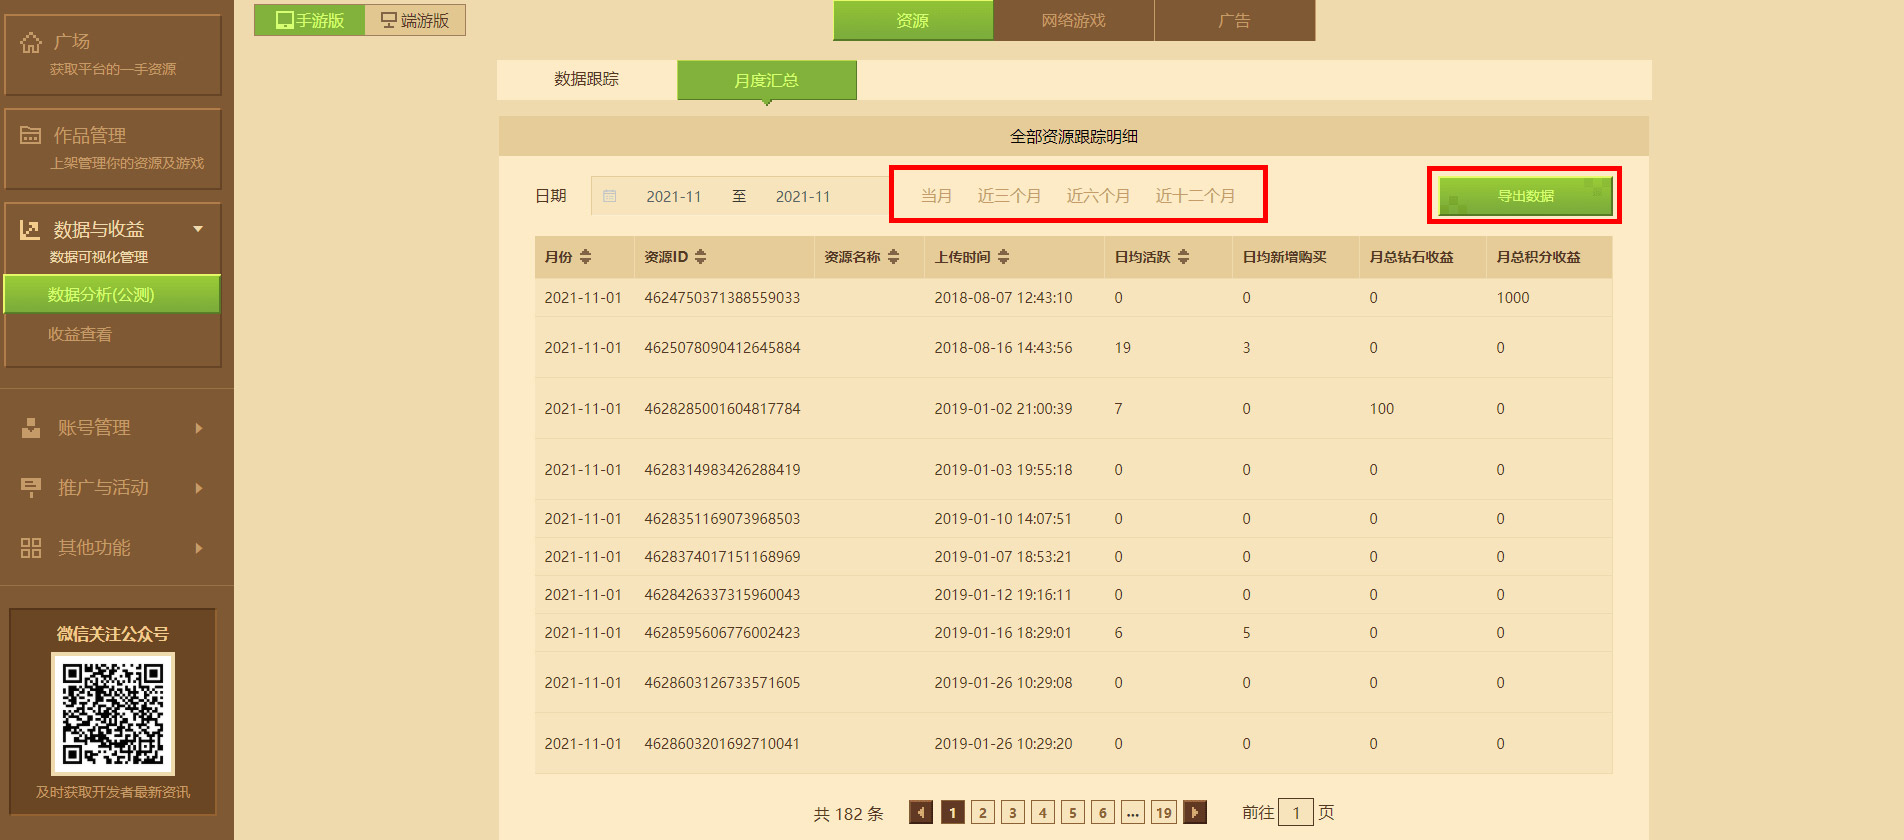
Task: Sort by 日均活跃 using sort arrows
Action: tap(1183, 257)
